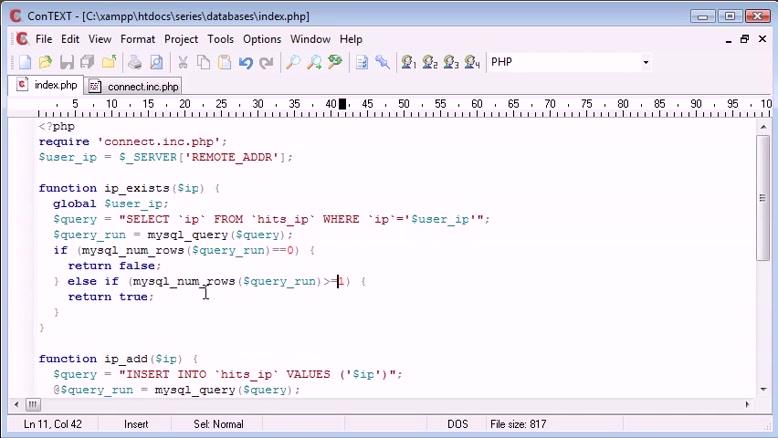The height and width of the screenshot is (438, 778).
Task: Copy selection using the Copy icon
Action: point(203,63)
